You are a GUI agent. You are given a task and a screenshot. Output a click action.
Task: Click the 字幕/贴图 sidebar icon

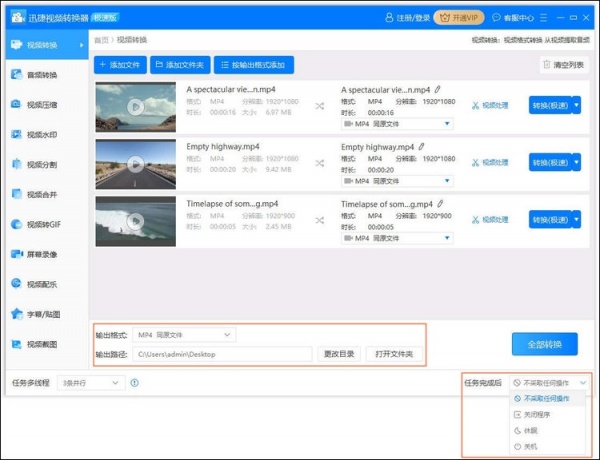click(16, 314)
